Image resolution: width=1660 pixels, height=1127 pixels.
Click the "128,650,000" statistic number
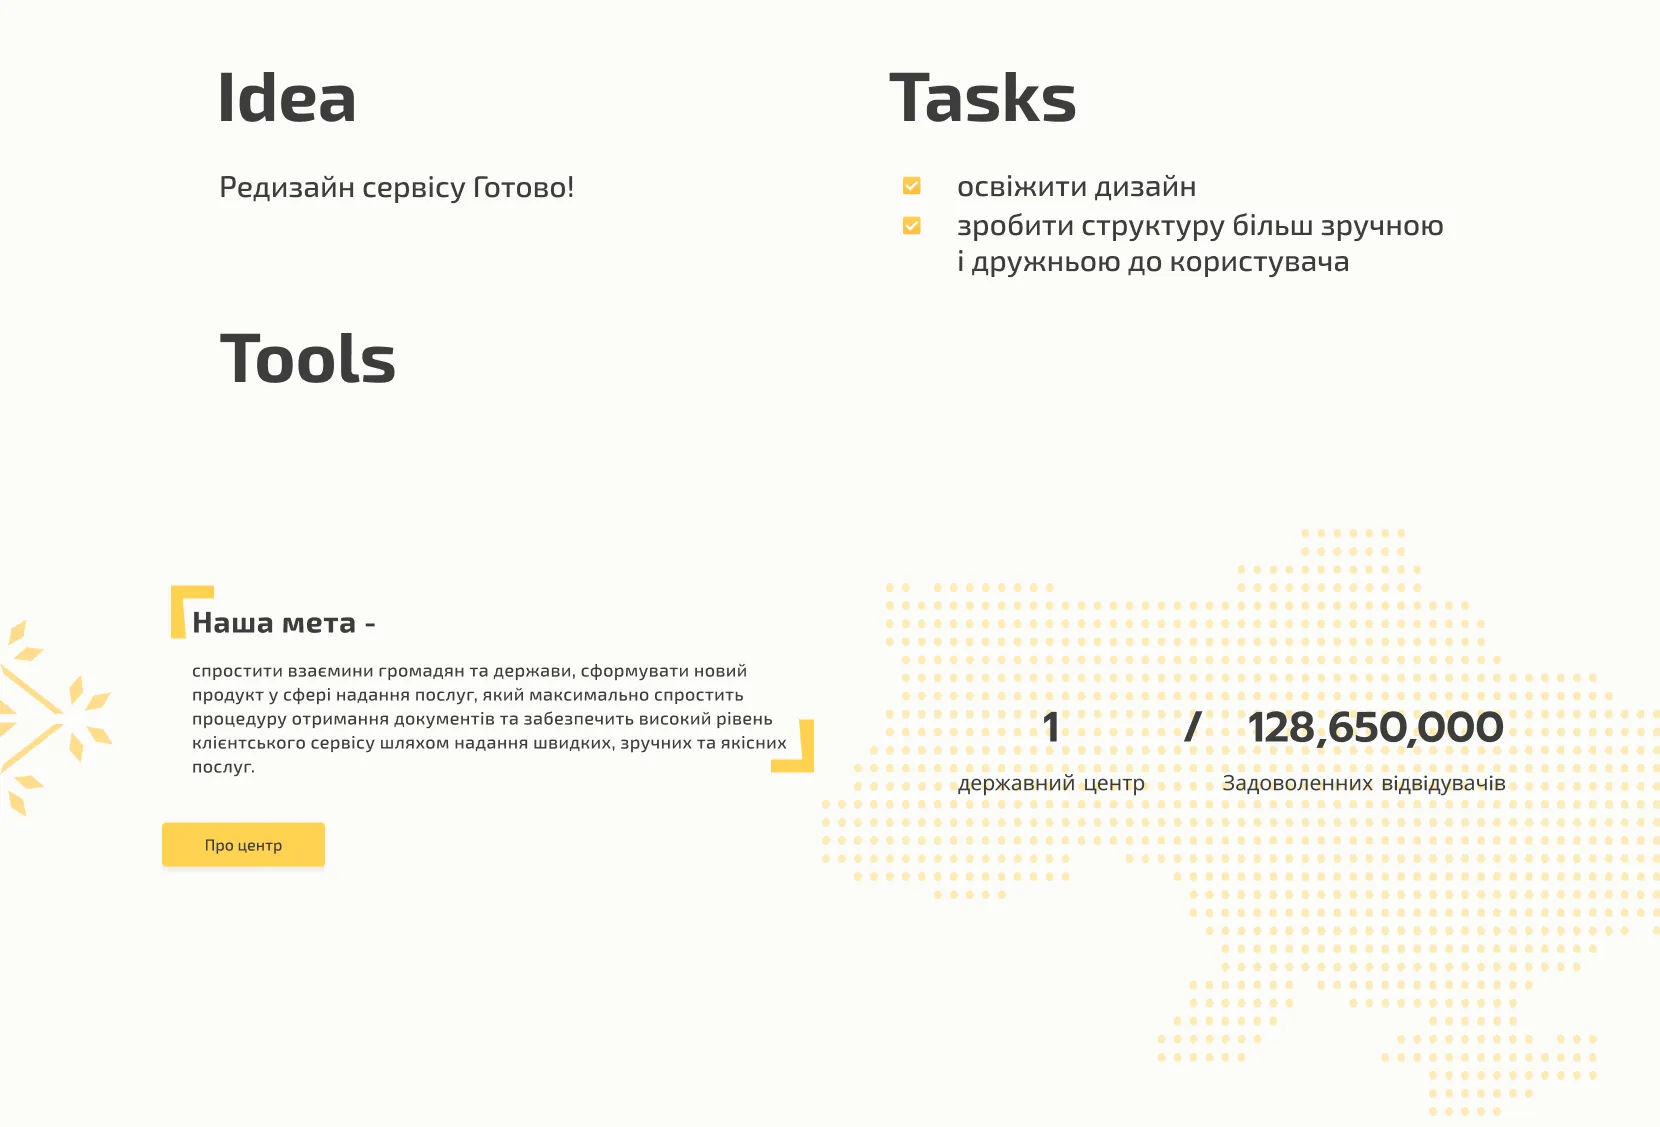[1375, 727]
